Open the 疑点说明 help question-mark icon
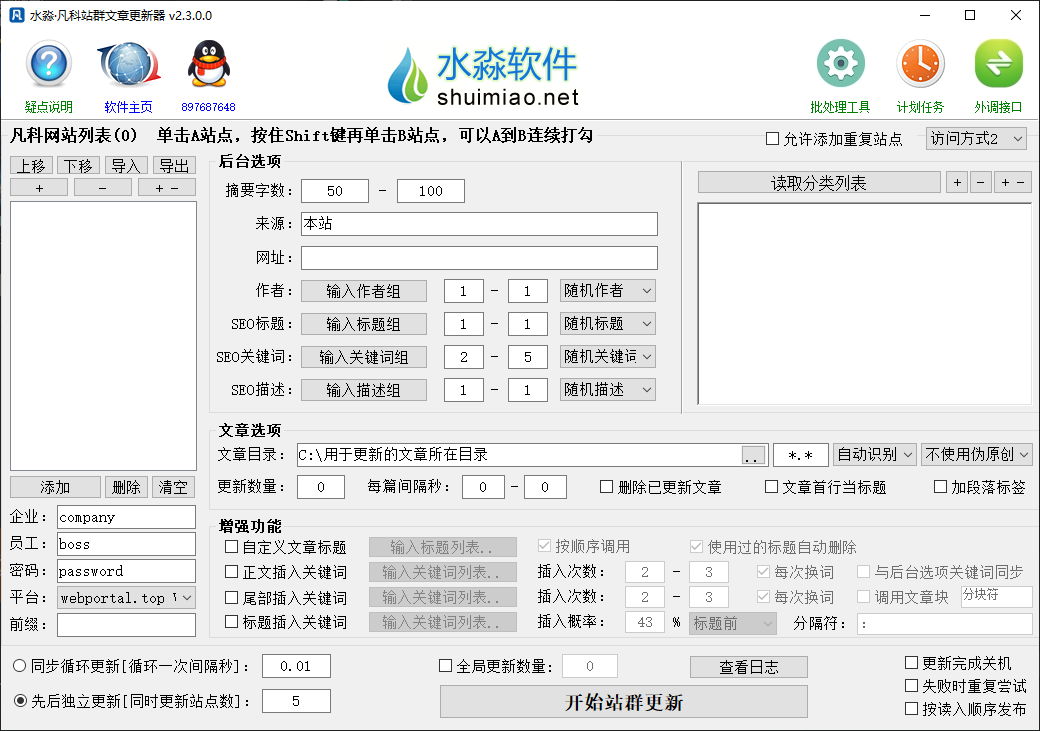Screen dimensions: 1040x731 pos(48,64)
